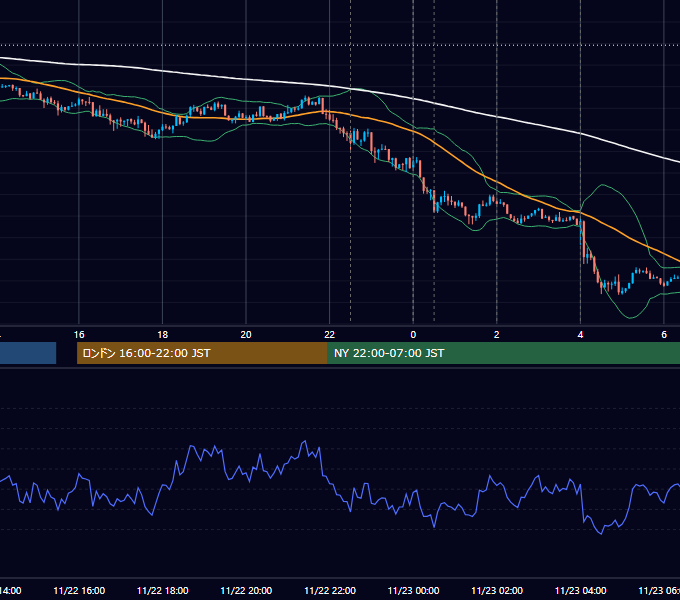Screen dimensions: 680x600
Task: Click the hour label 18 on upper time axis
Action: (x=163, y=335)
